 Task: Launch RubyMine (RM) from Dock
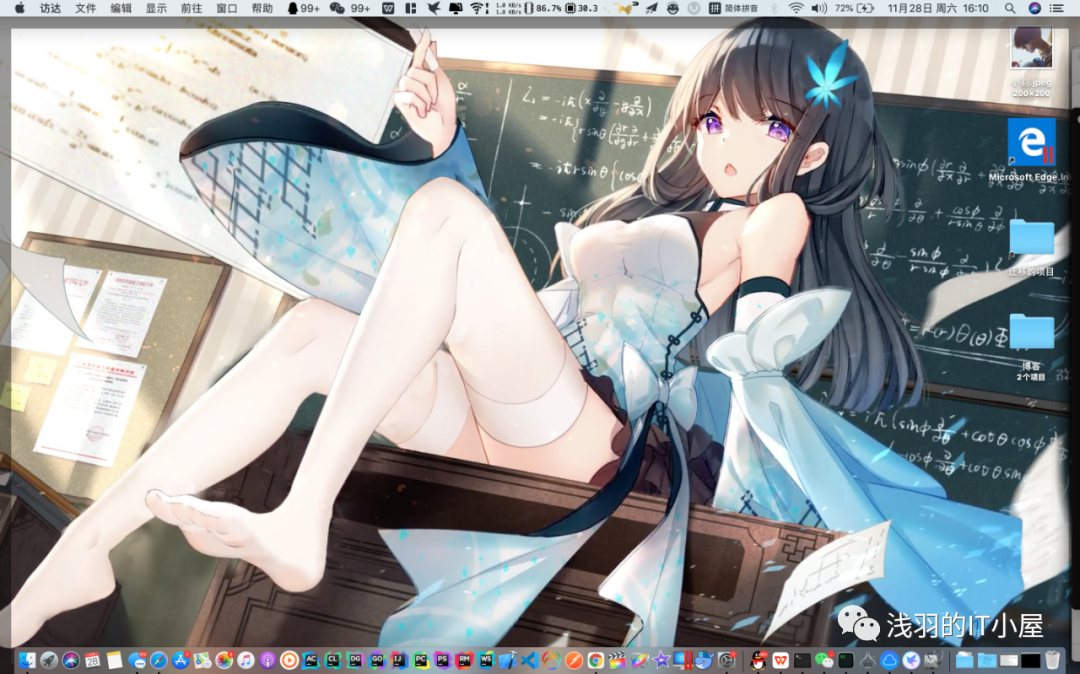464,660
